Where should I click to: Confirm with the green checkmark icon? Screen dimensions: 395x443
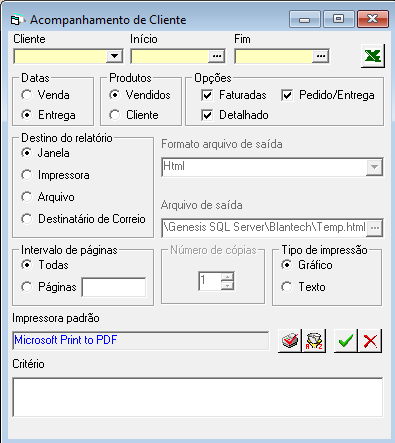pos(346,341)
